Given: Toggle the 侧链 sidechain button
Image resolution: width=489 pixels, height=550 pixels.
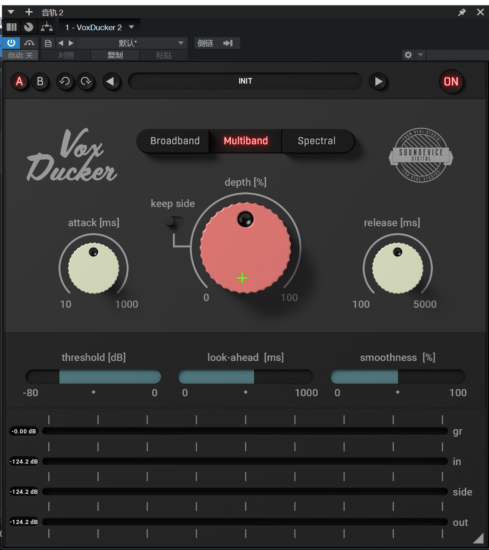Looking at the screenshot, I should click(205, 43).
